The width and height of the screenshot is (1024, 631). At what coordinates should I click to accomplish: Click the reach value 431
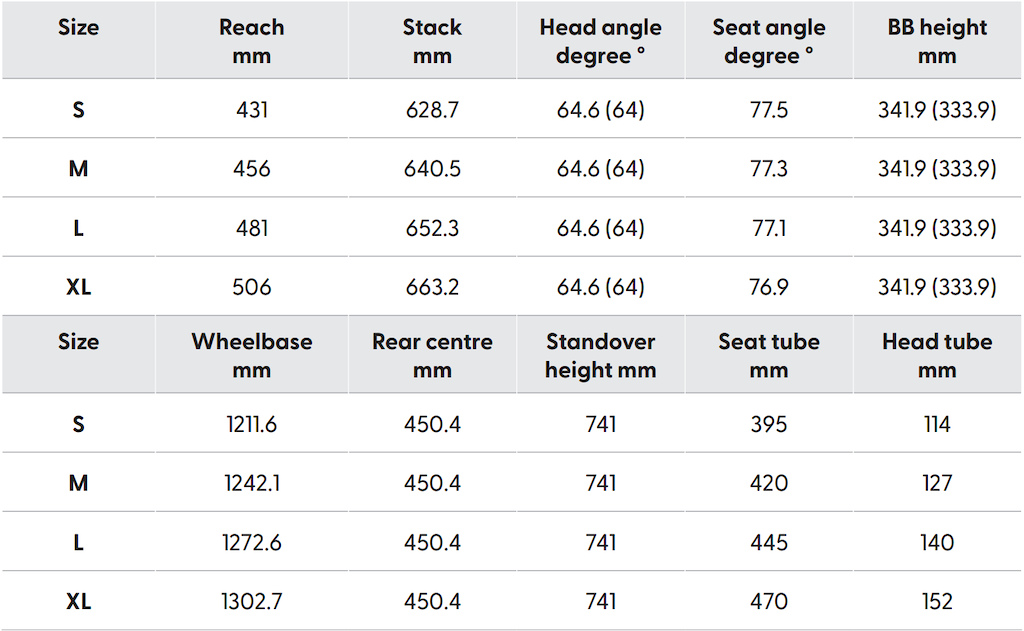pos(251,110)
